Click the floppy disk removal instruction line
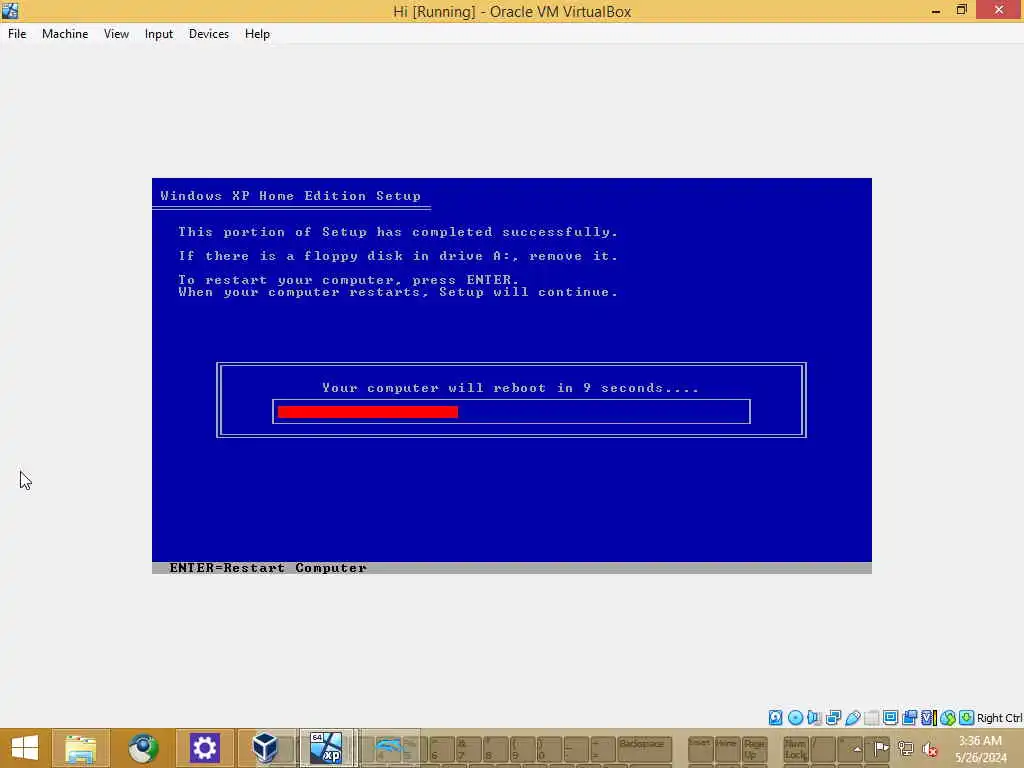Viewport: 1024px width, 768px height. [398, 256]
